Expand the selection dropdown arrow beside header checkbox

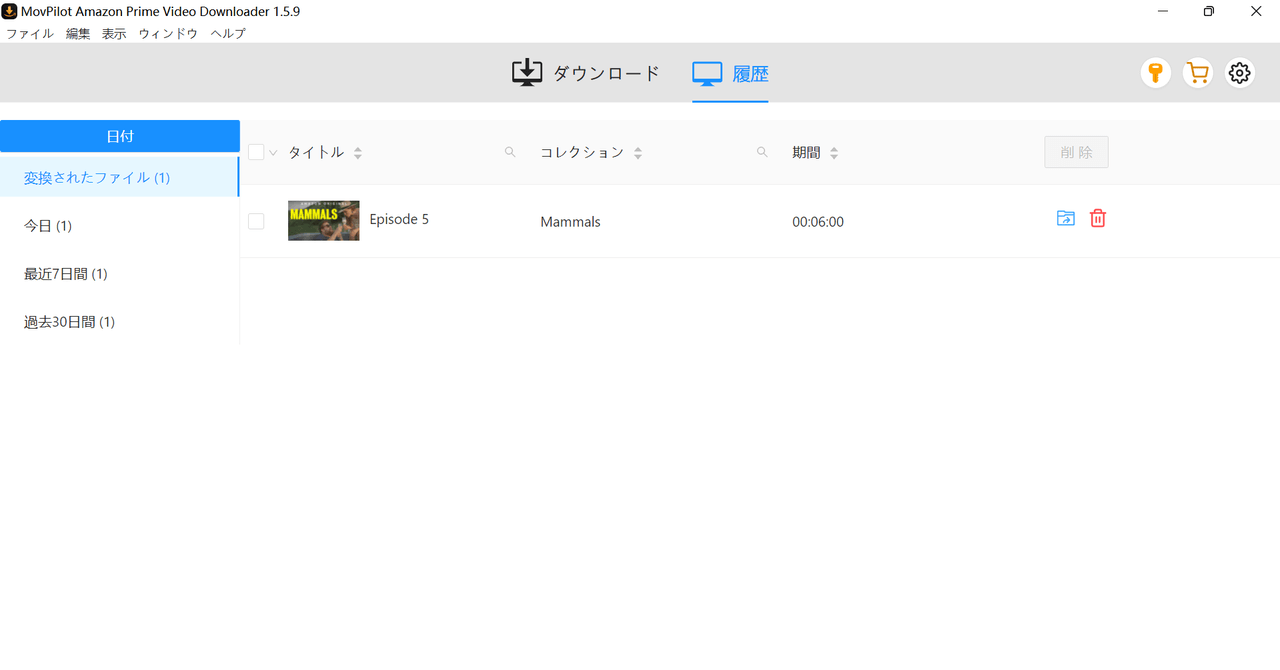[273, 153]
